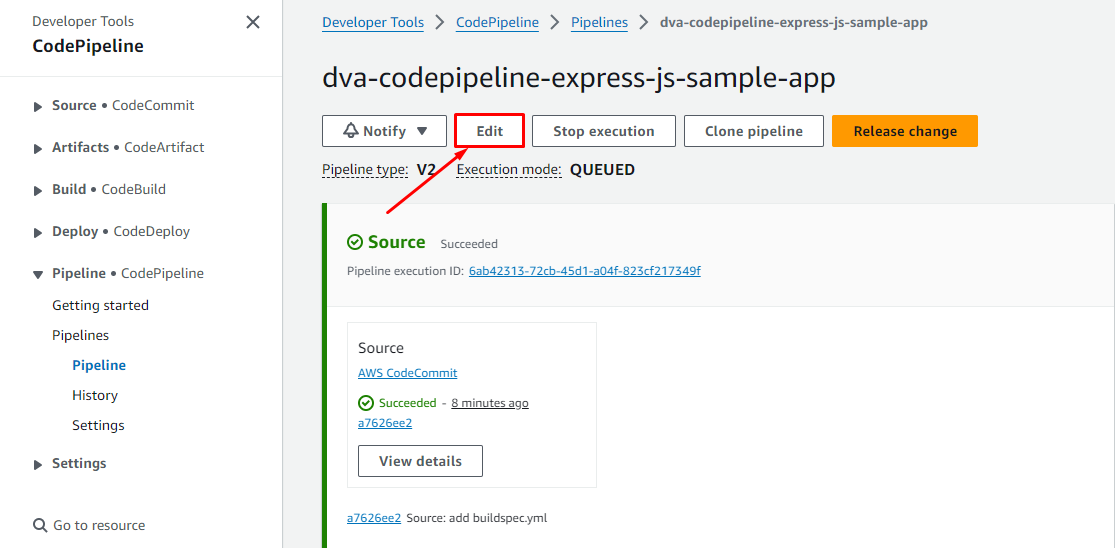1115x548 pixels.
Task: Select History in the sidebar navigation
Action: click(95, 395)
